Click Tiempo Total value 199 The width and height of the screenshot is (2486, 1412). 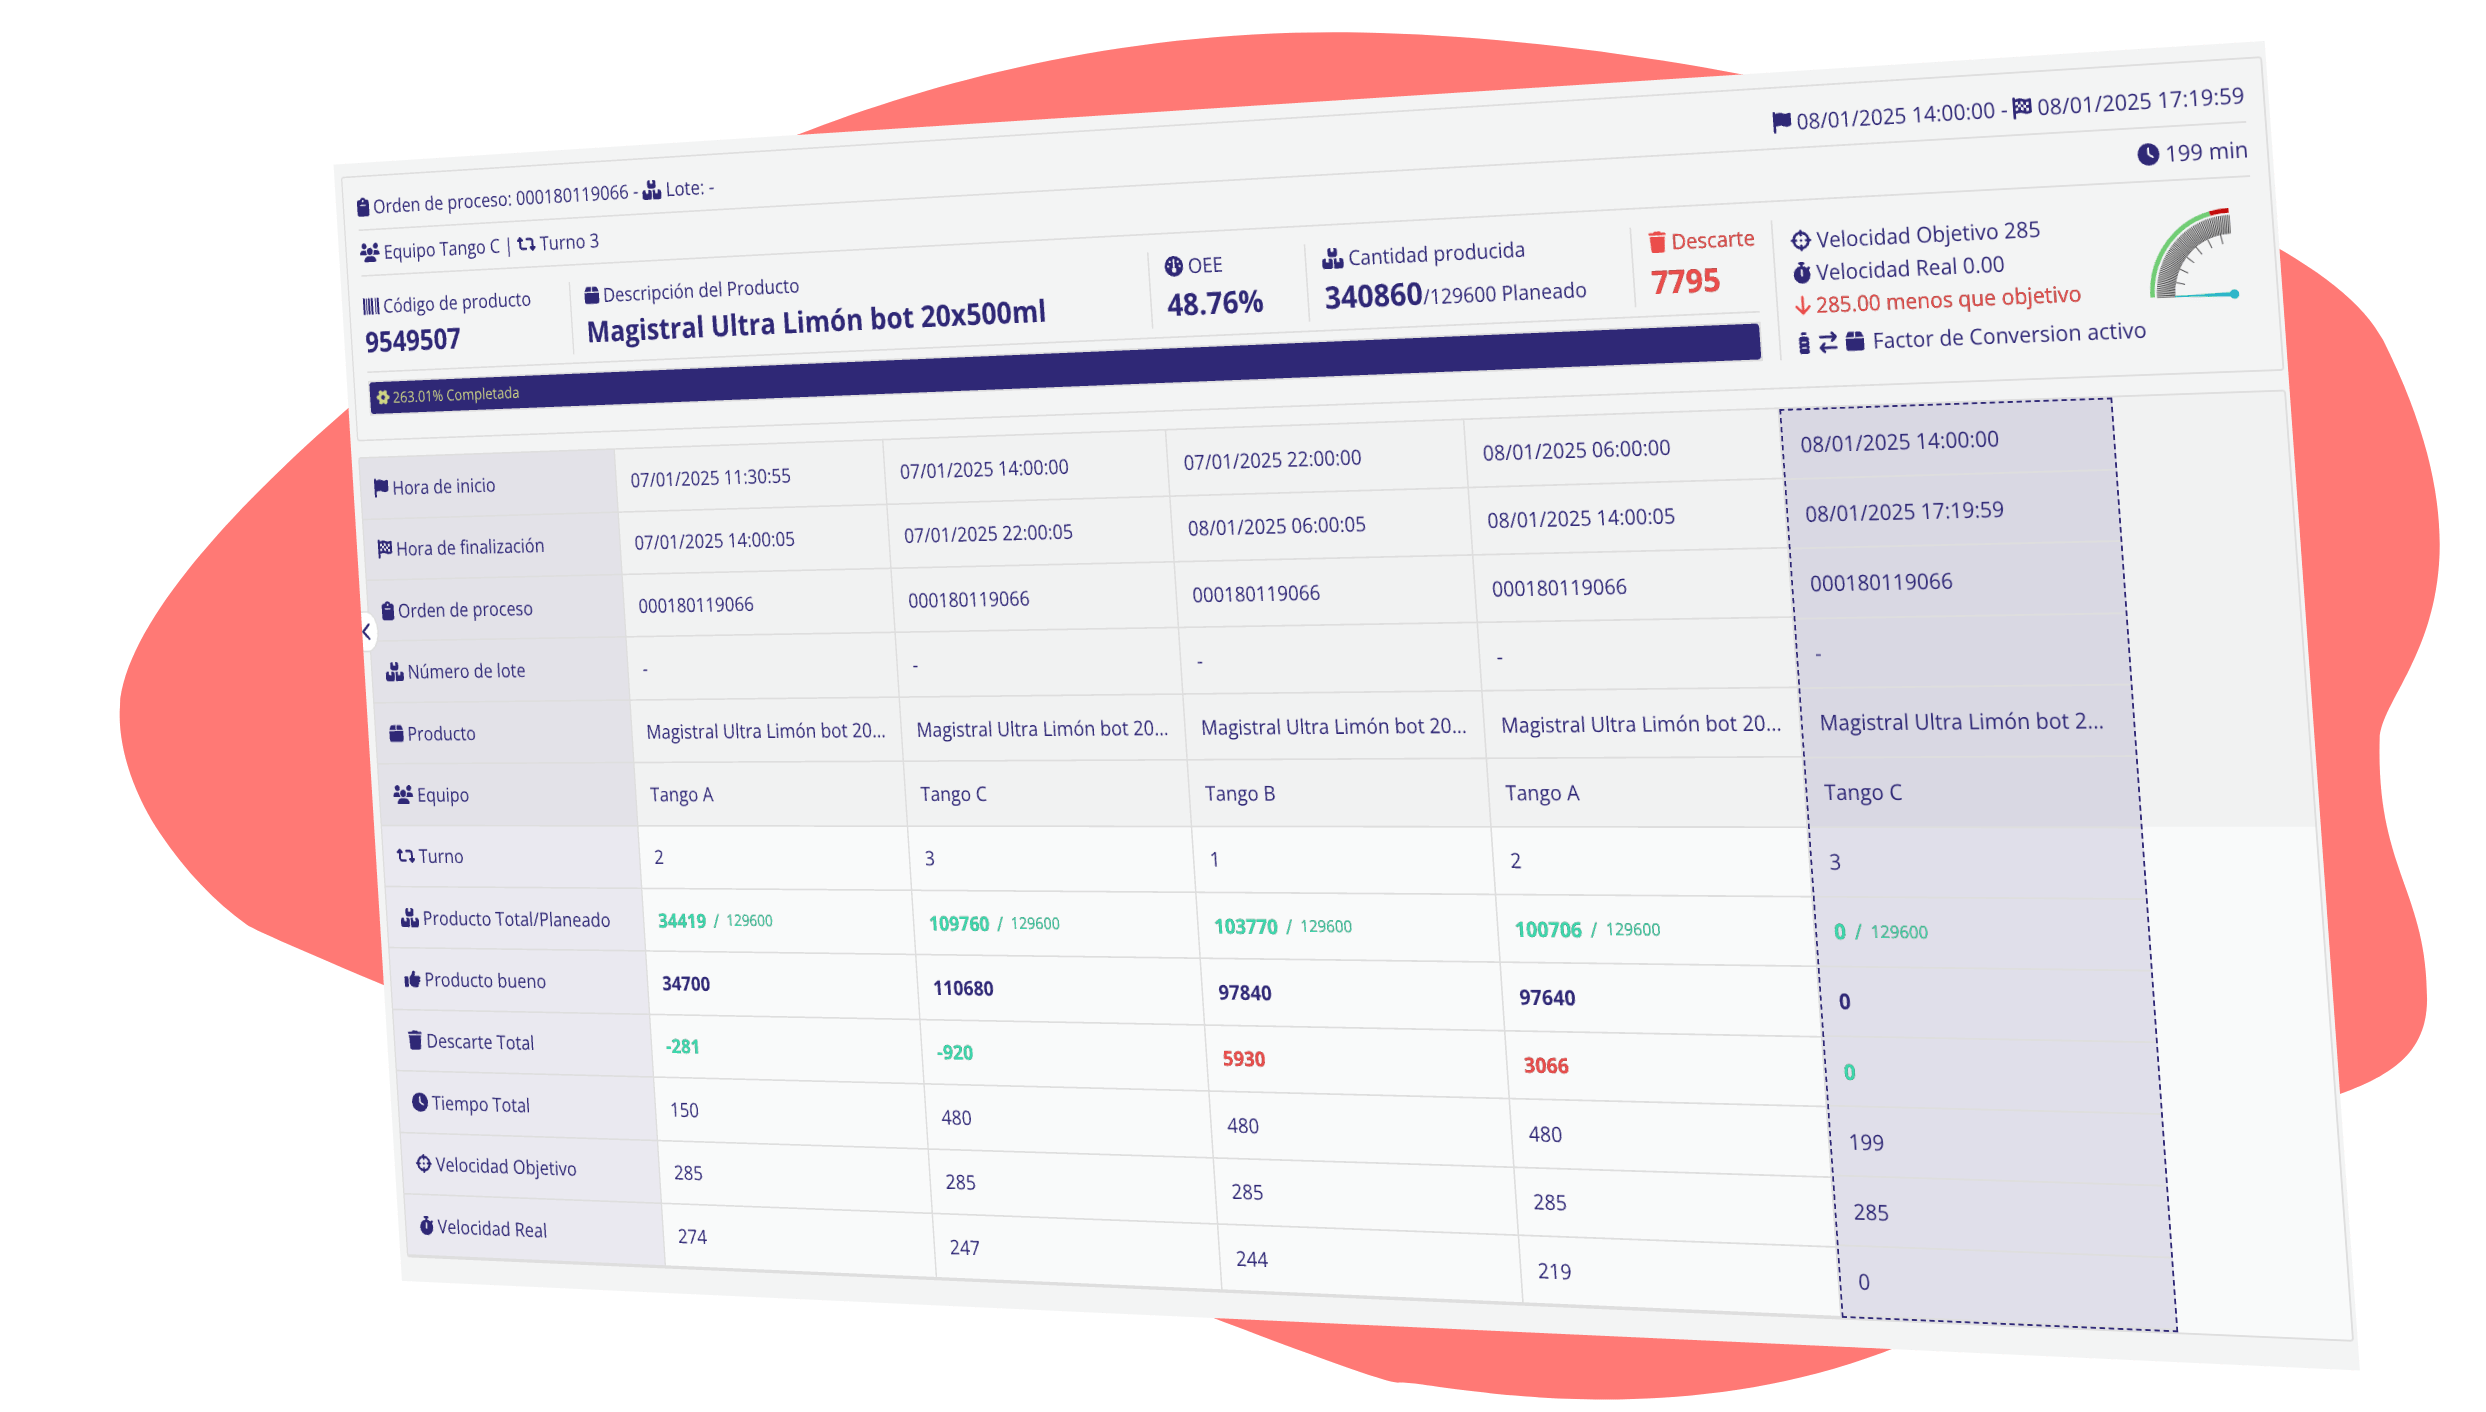(1866, 1142)
